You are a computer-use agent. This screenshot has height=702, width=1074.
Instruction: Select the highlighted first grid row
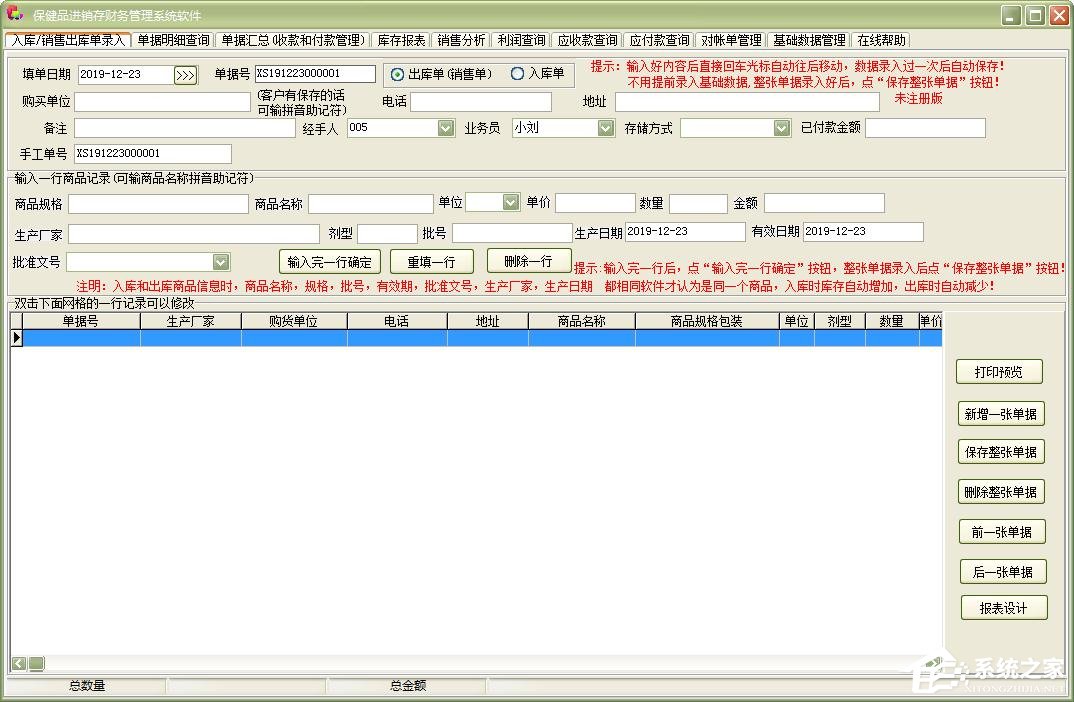click(482, 338)
